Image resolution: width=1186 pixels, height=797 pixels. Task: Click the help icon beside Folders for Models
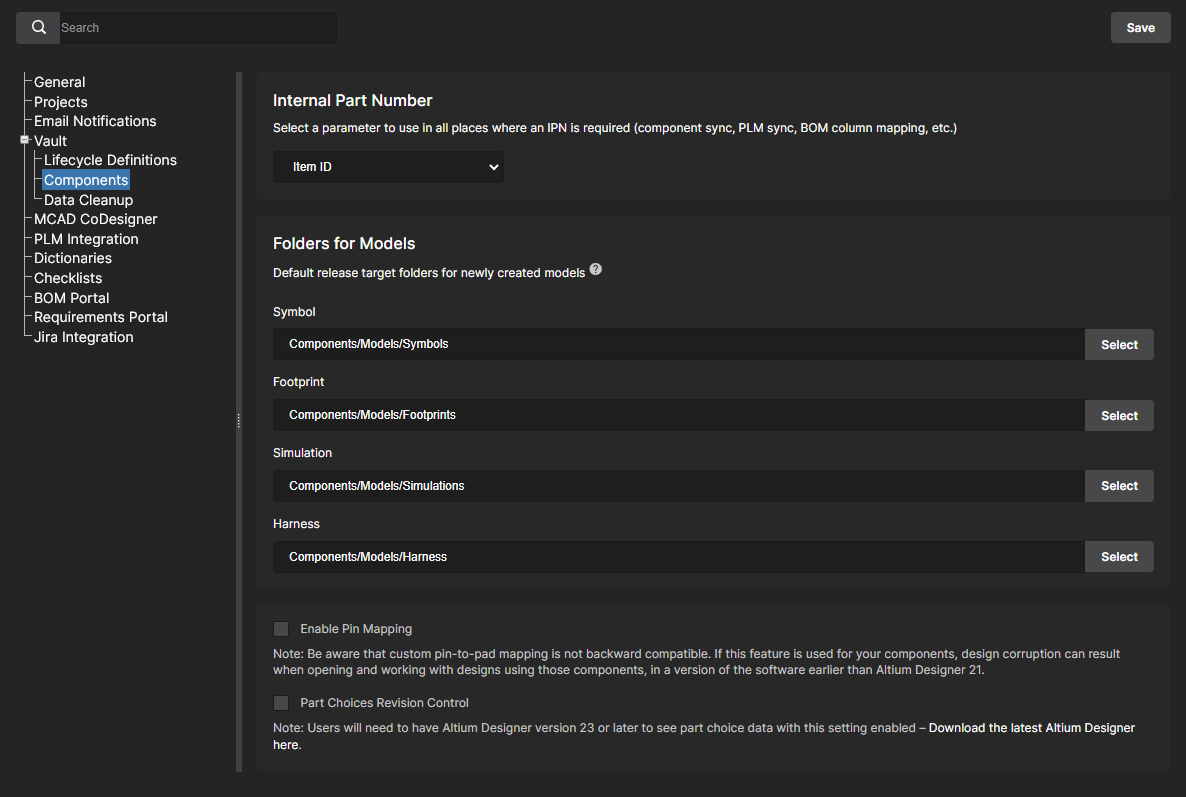click(x=596, y=270)
